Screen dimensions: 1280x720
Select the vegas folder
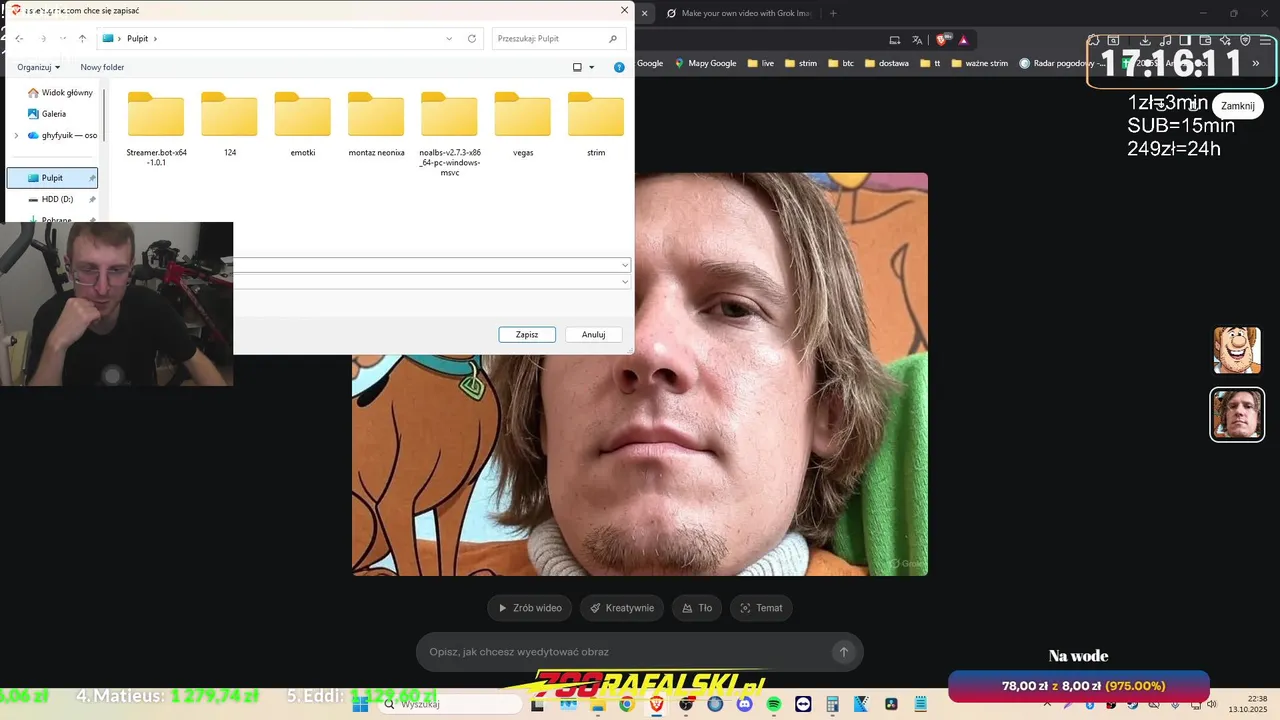click(x=522, y=124)
